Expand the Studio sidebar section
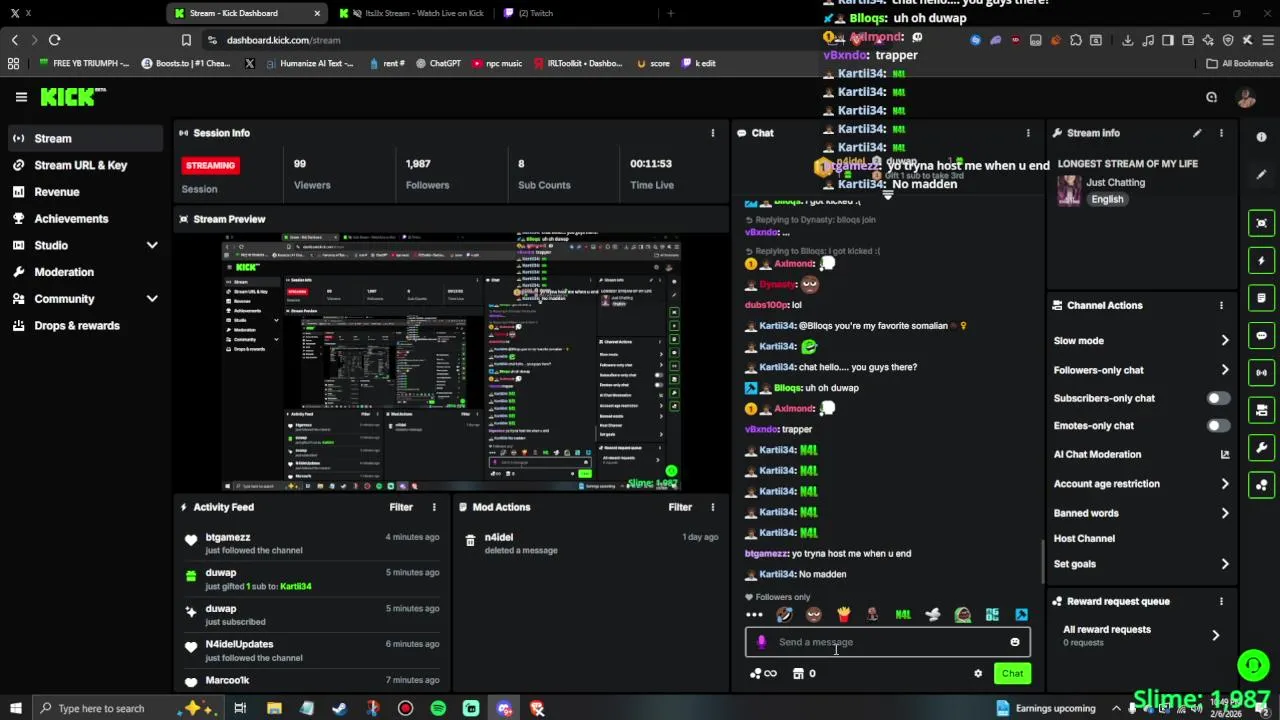The width and height of the screenshot is (1280, 720). click(152, 245)
